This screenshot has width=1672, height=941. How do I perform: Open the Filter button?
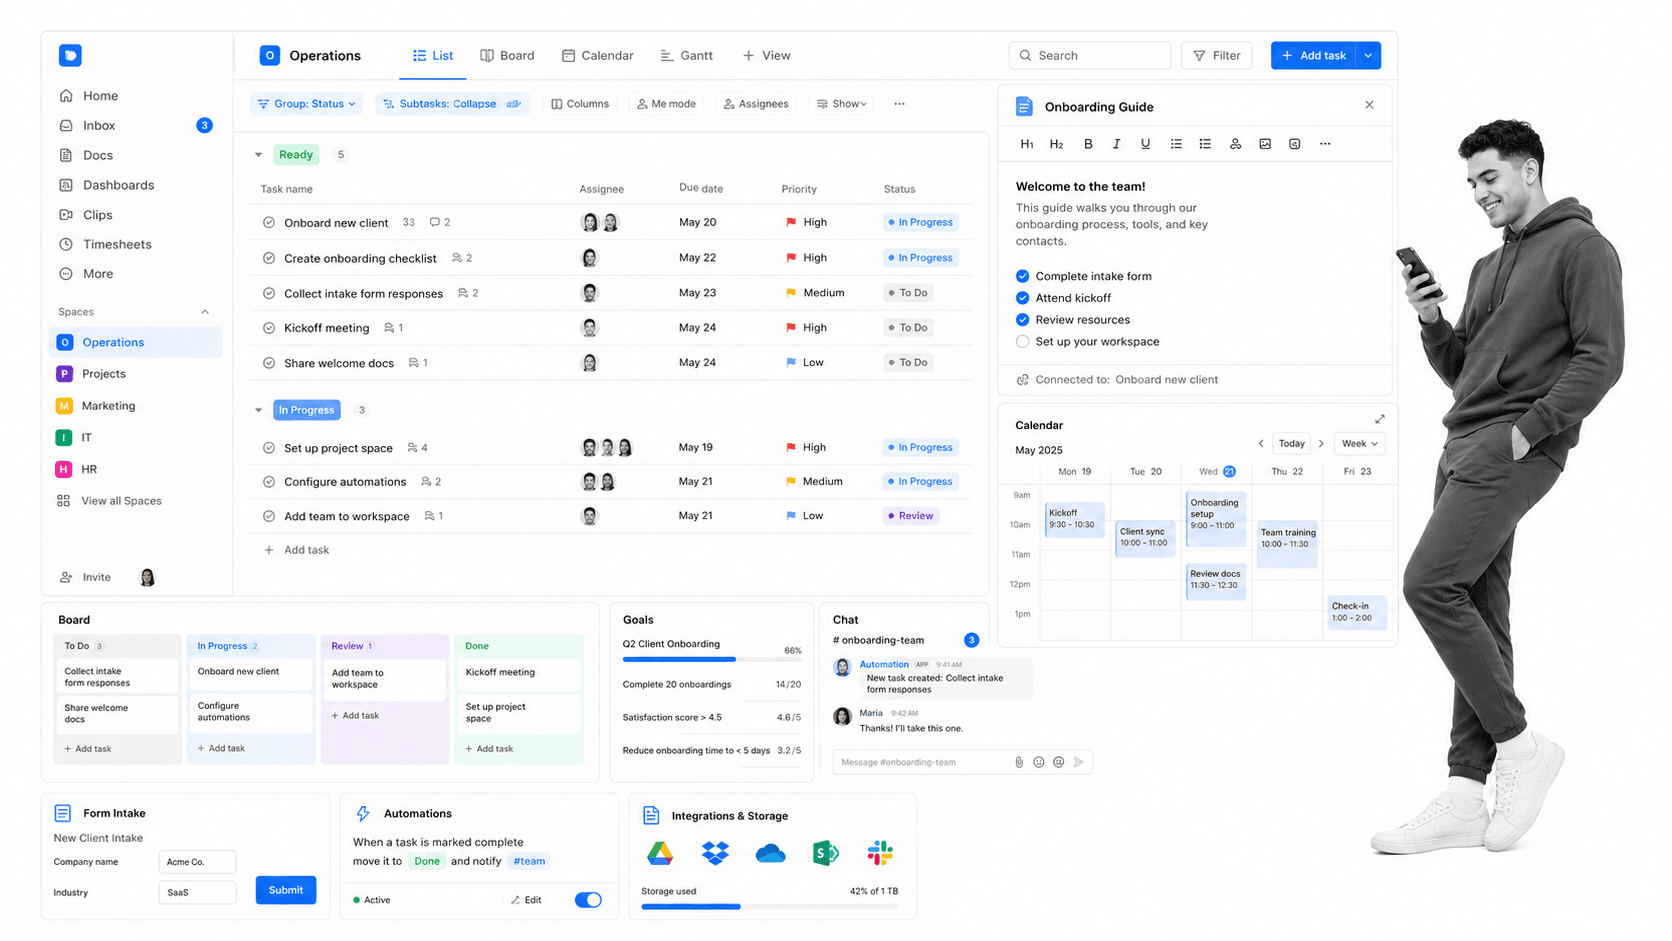(1217, 56)
